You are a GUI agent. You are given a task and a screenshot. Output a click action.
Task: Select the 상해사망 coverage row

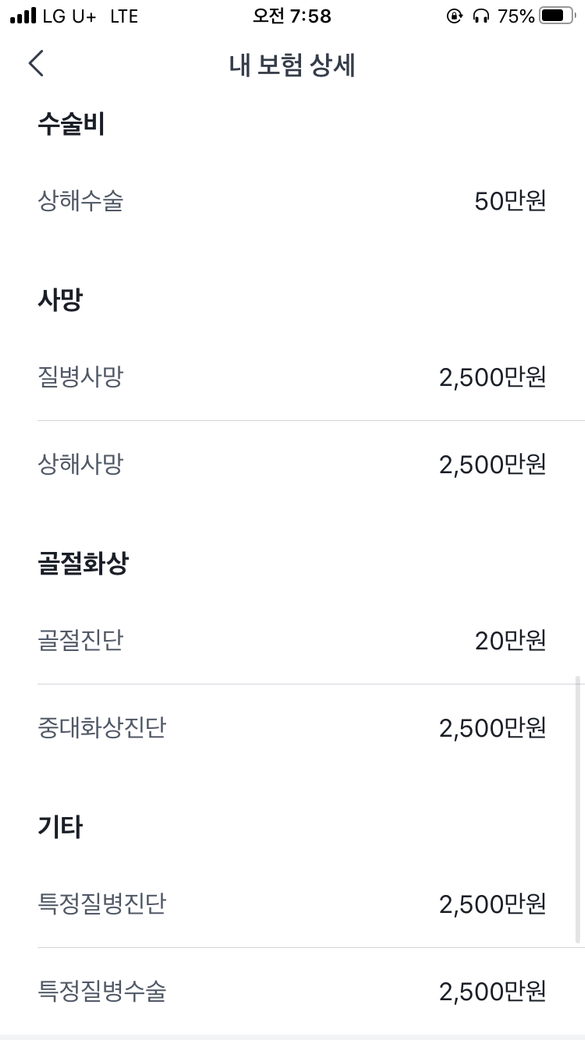pos(292,464)
